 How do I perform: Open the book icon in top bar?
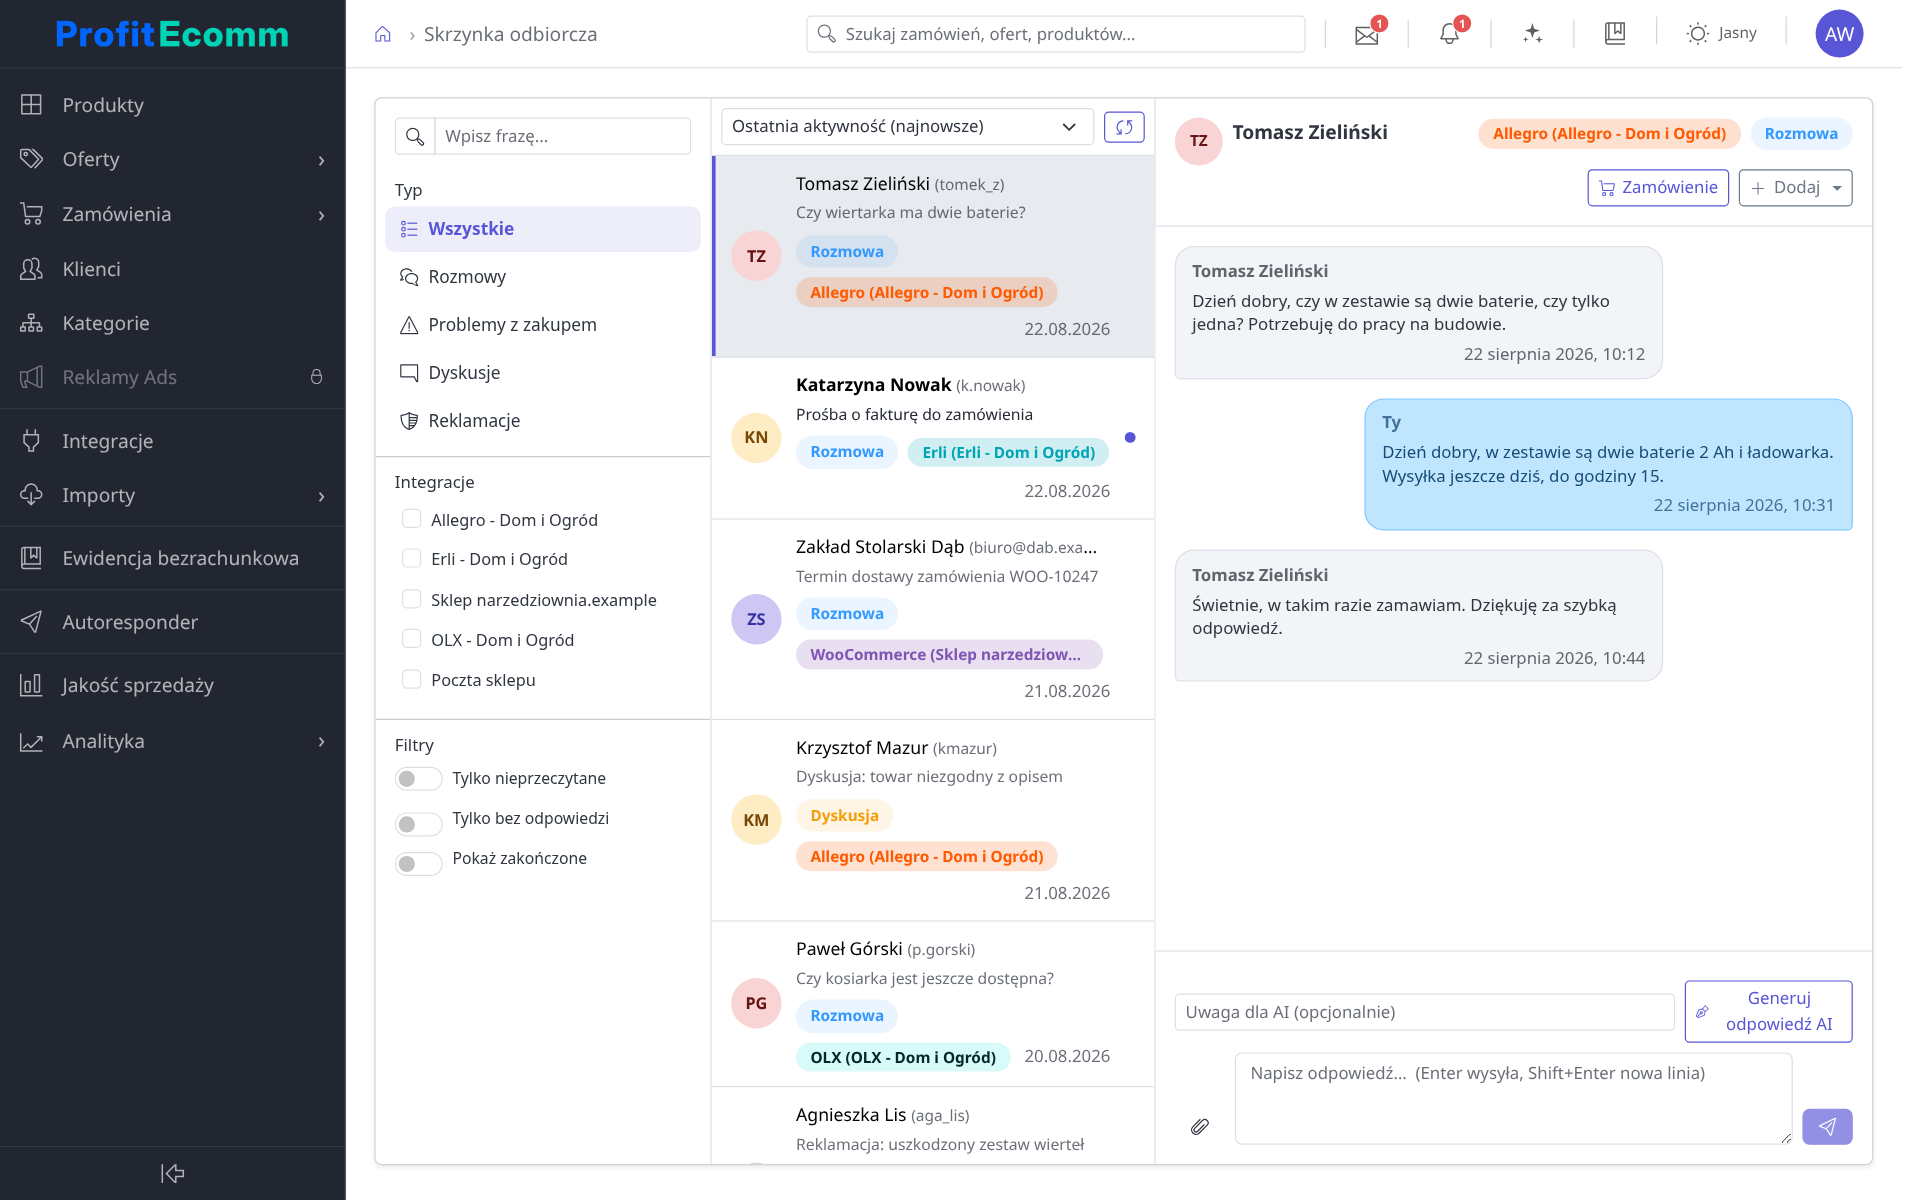pos(1614,34)
